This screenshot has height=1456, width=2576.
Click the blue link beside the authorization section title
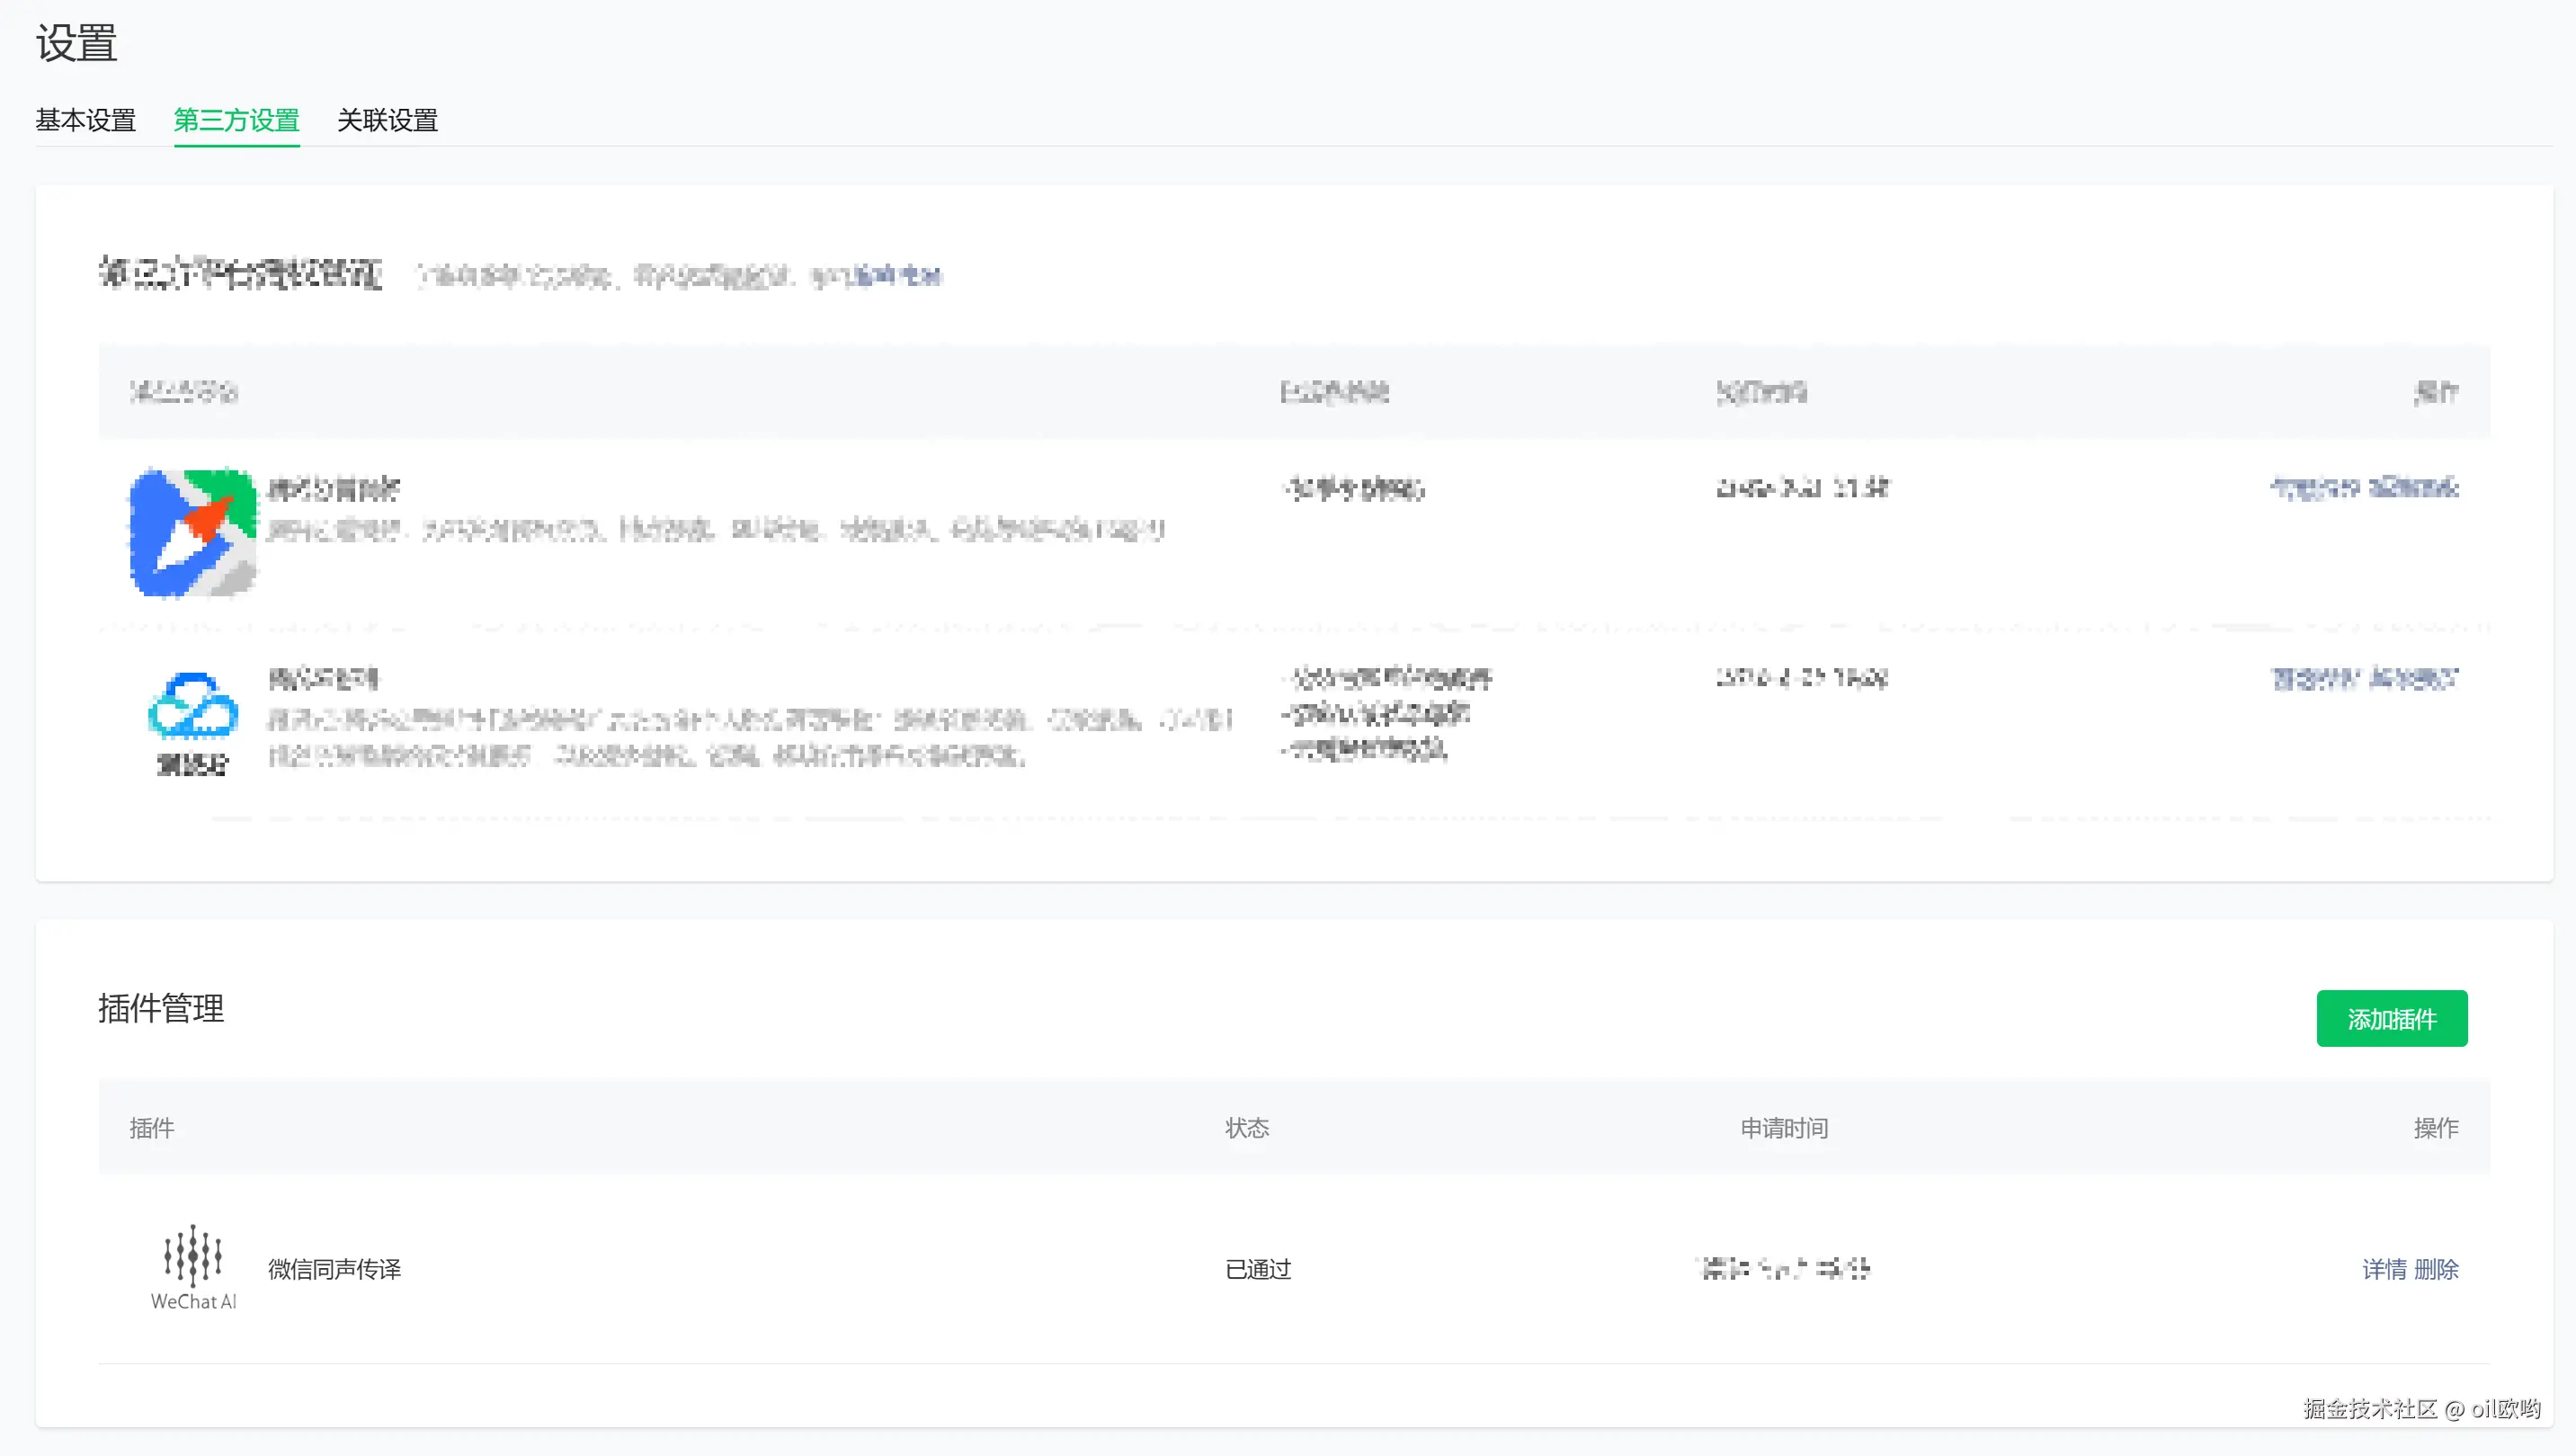tap(896, 275)
